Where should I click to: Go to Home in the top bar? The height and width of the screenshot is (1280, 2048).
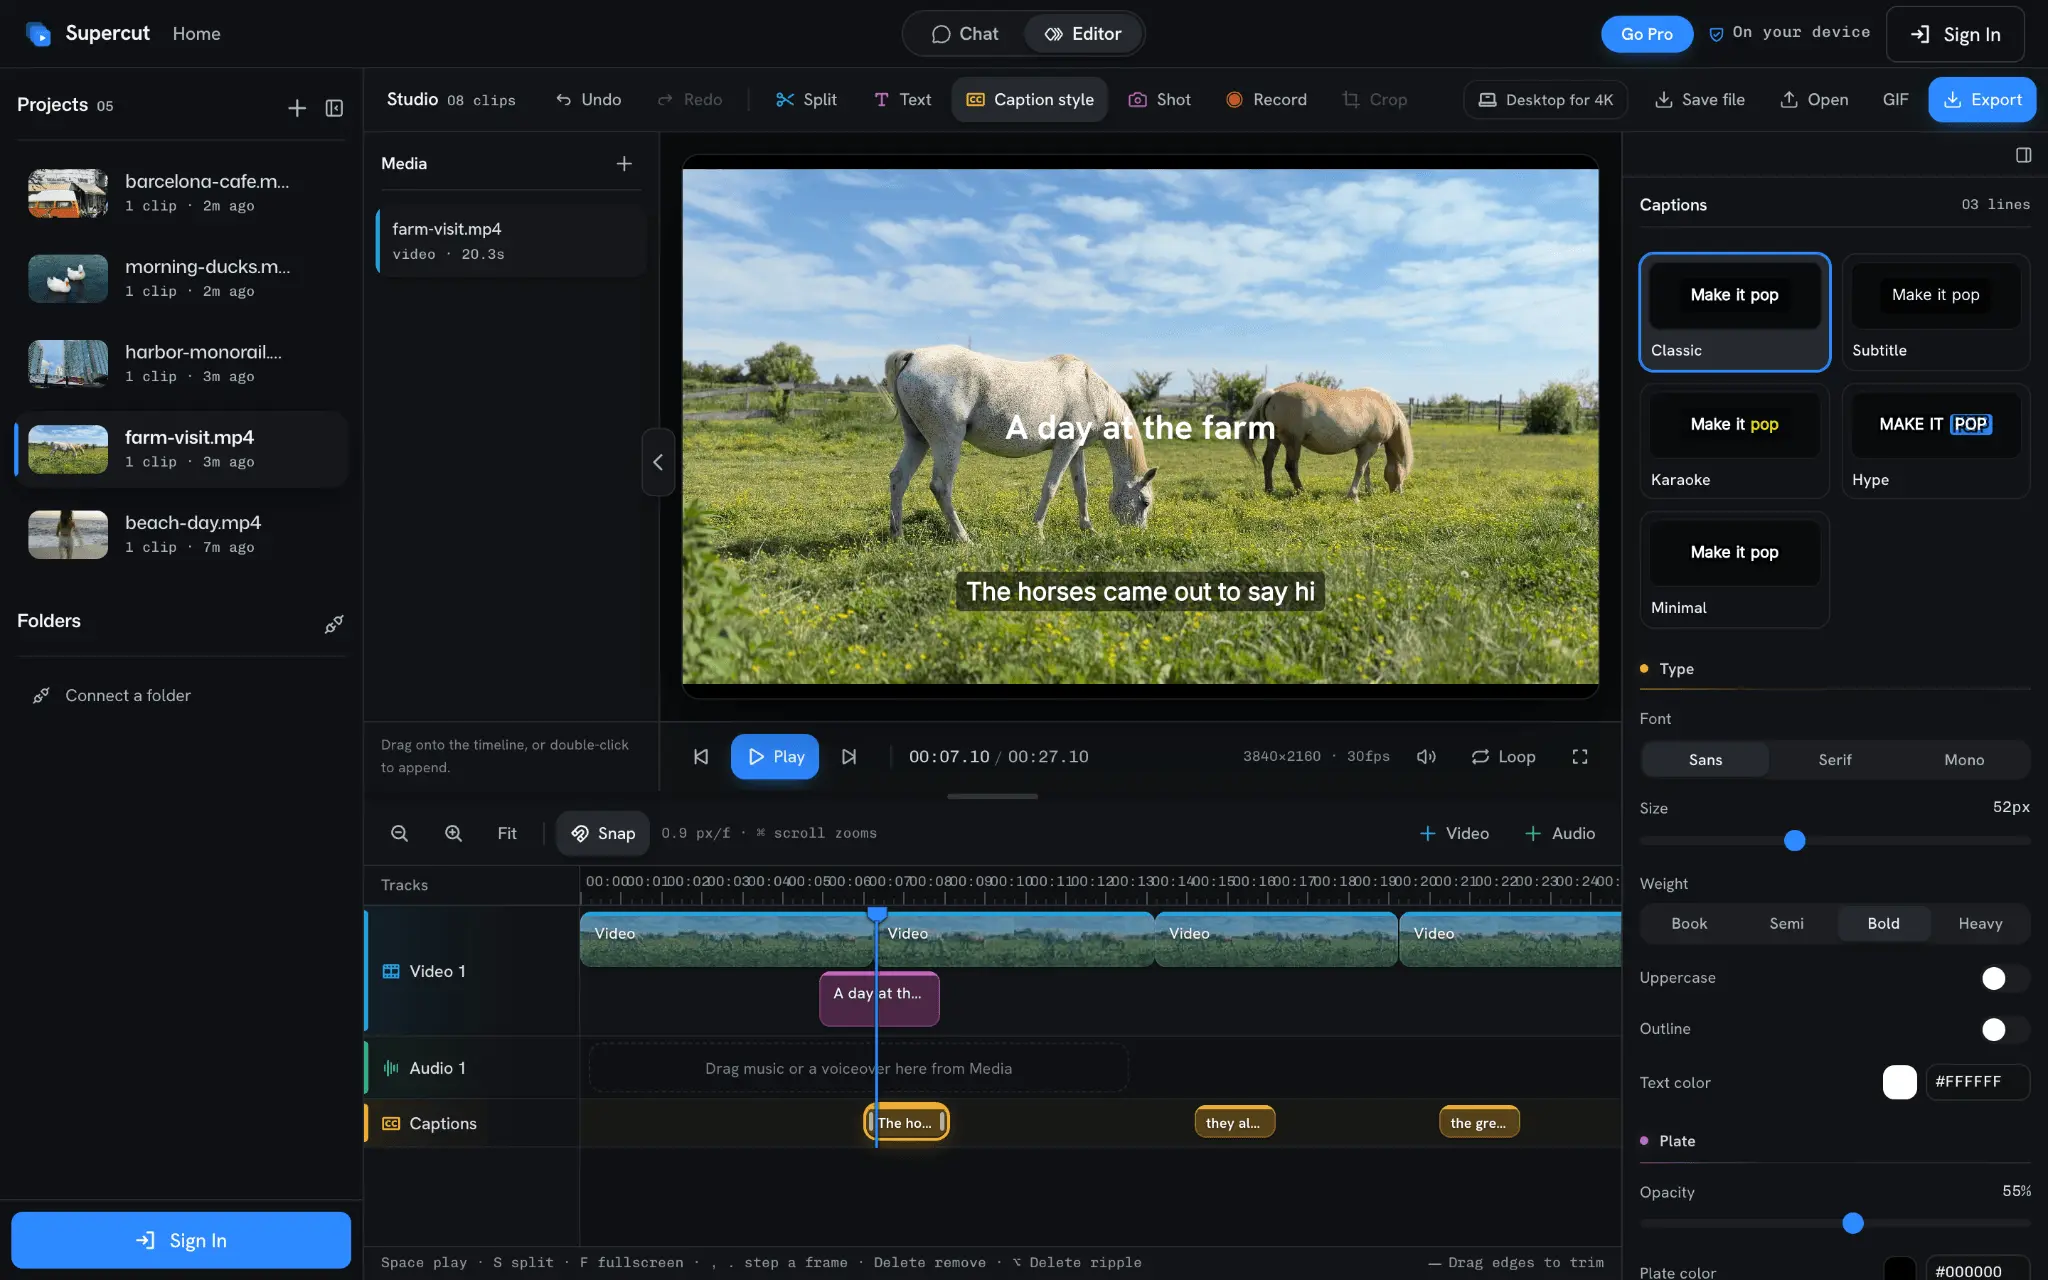196,34
